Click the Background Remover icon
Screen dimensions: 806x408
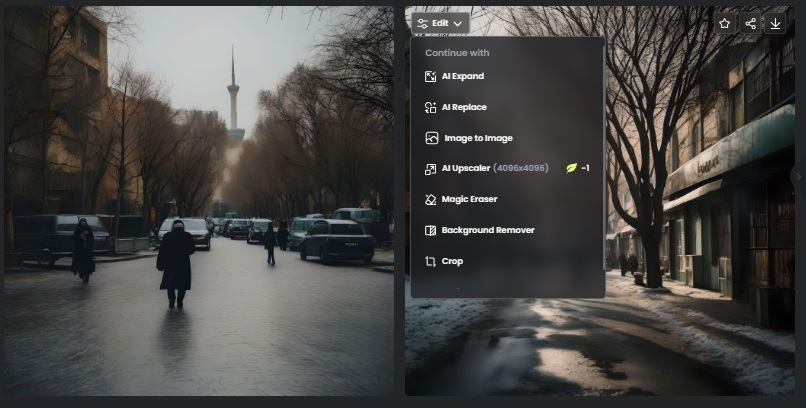coord(431,230)
